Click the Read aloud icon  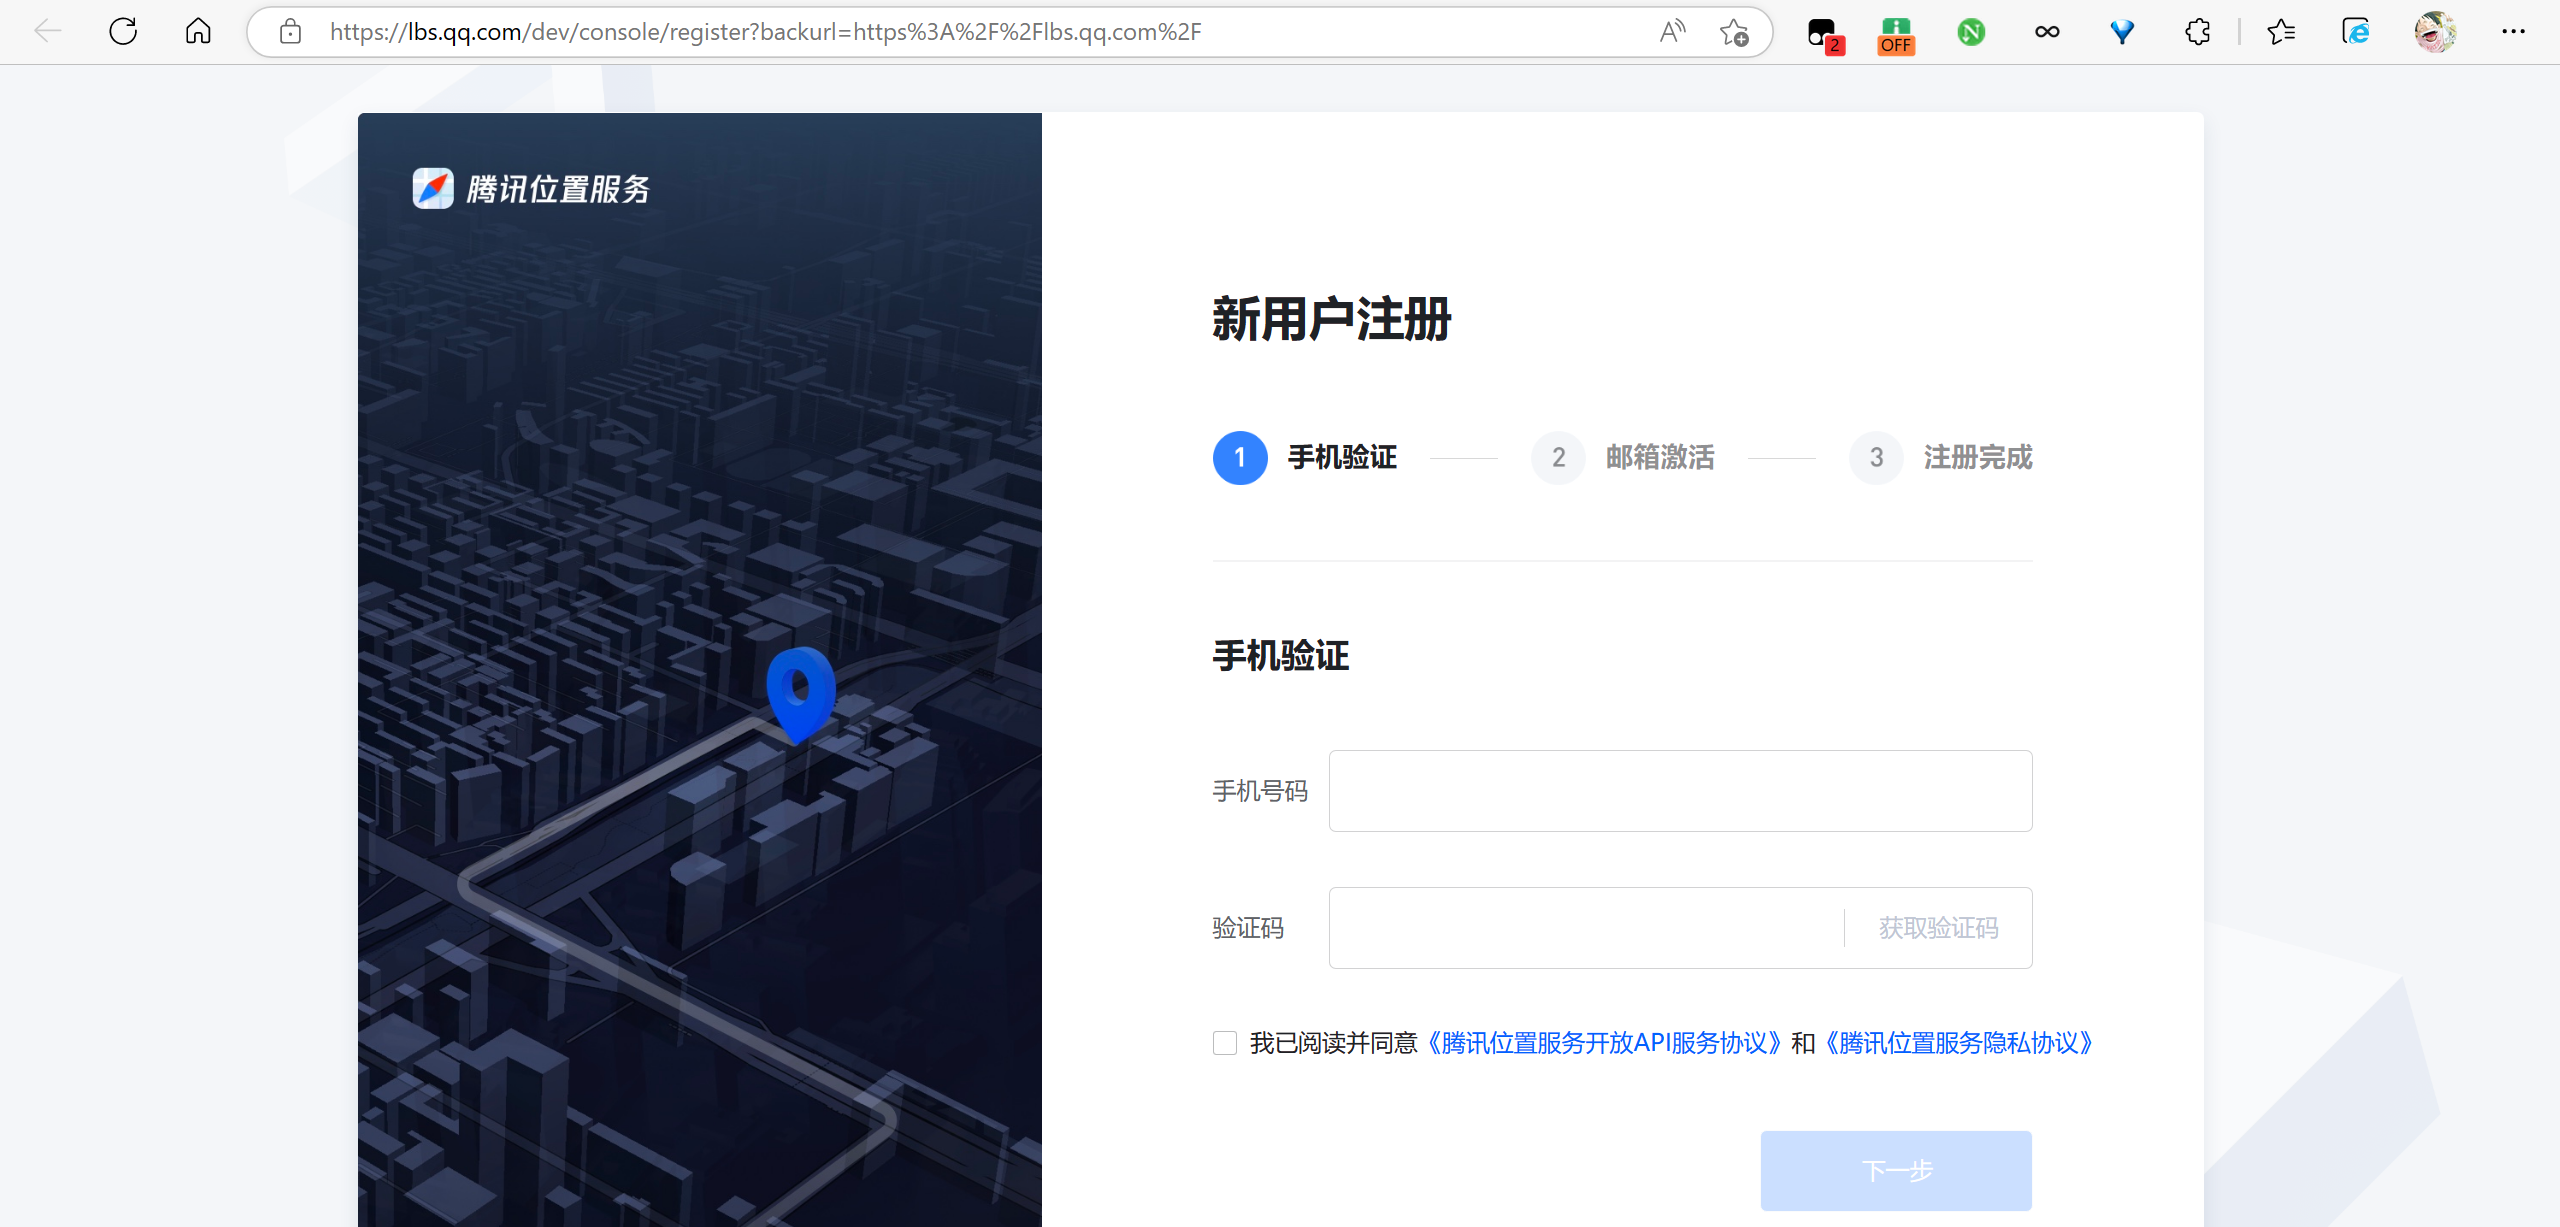[1672, 31]
